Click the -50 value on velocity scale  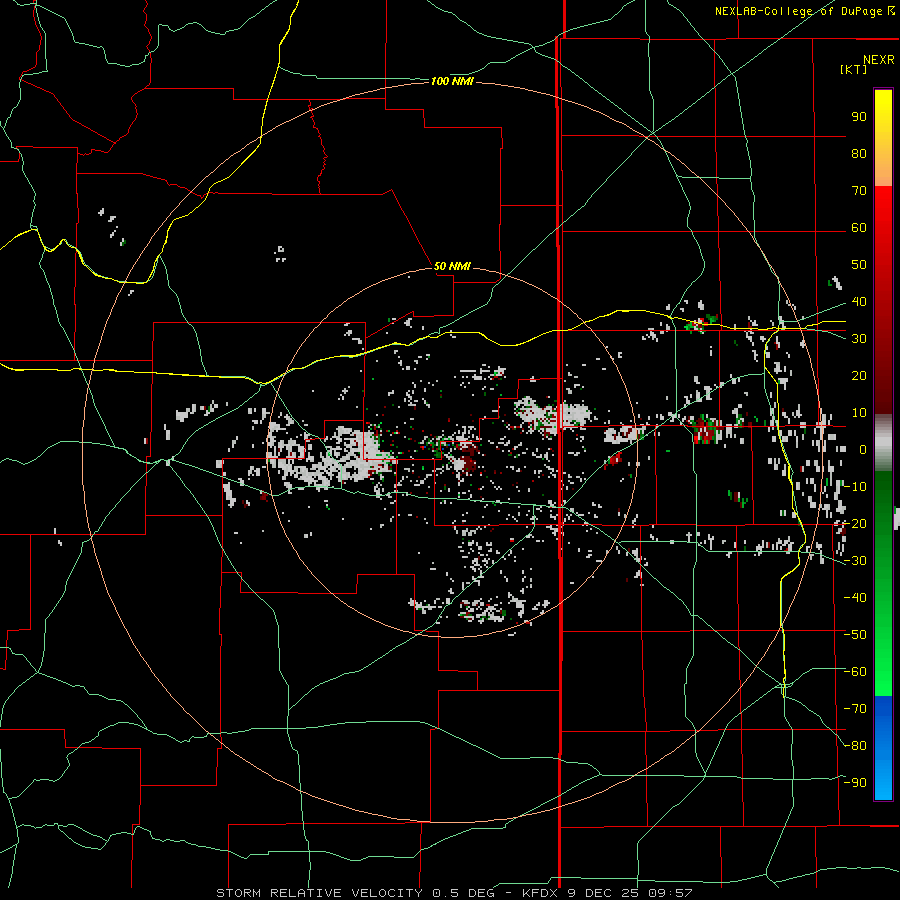tap(855, 635)
